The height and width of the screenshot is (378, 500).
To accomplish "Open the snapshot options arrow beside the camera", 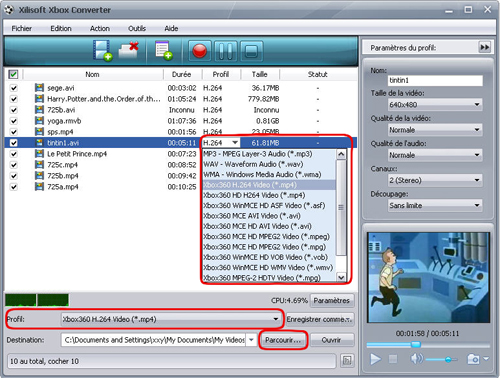I will [x=486, y=359].
